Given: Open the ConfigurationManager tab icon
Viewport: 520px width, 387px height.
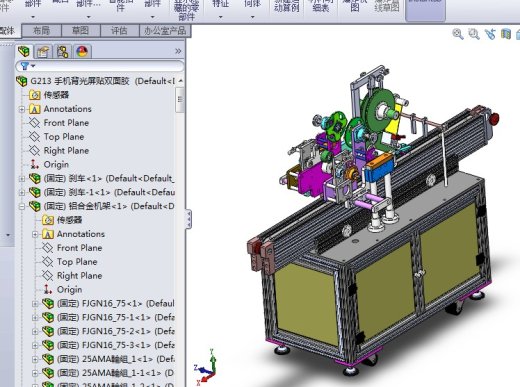Looking at the screenshot, I should (63, 52).
